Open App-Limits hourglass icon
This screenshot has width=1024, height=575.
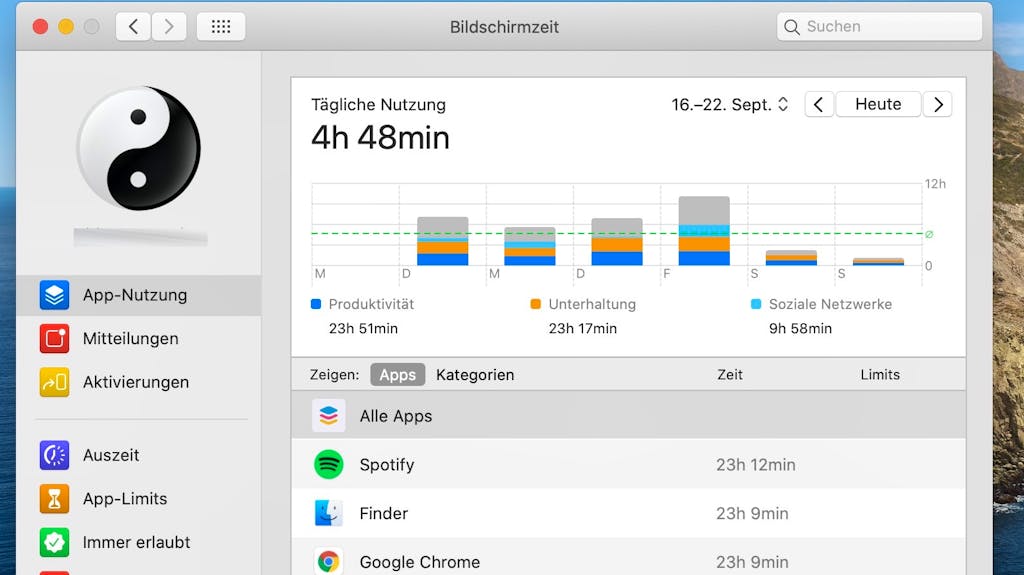pyautogui.click(x=54, y=499)
